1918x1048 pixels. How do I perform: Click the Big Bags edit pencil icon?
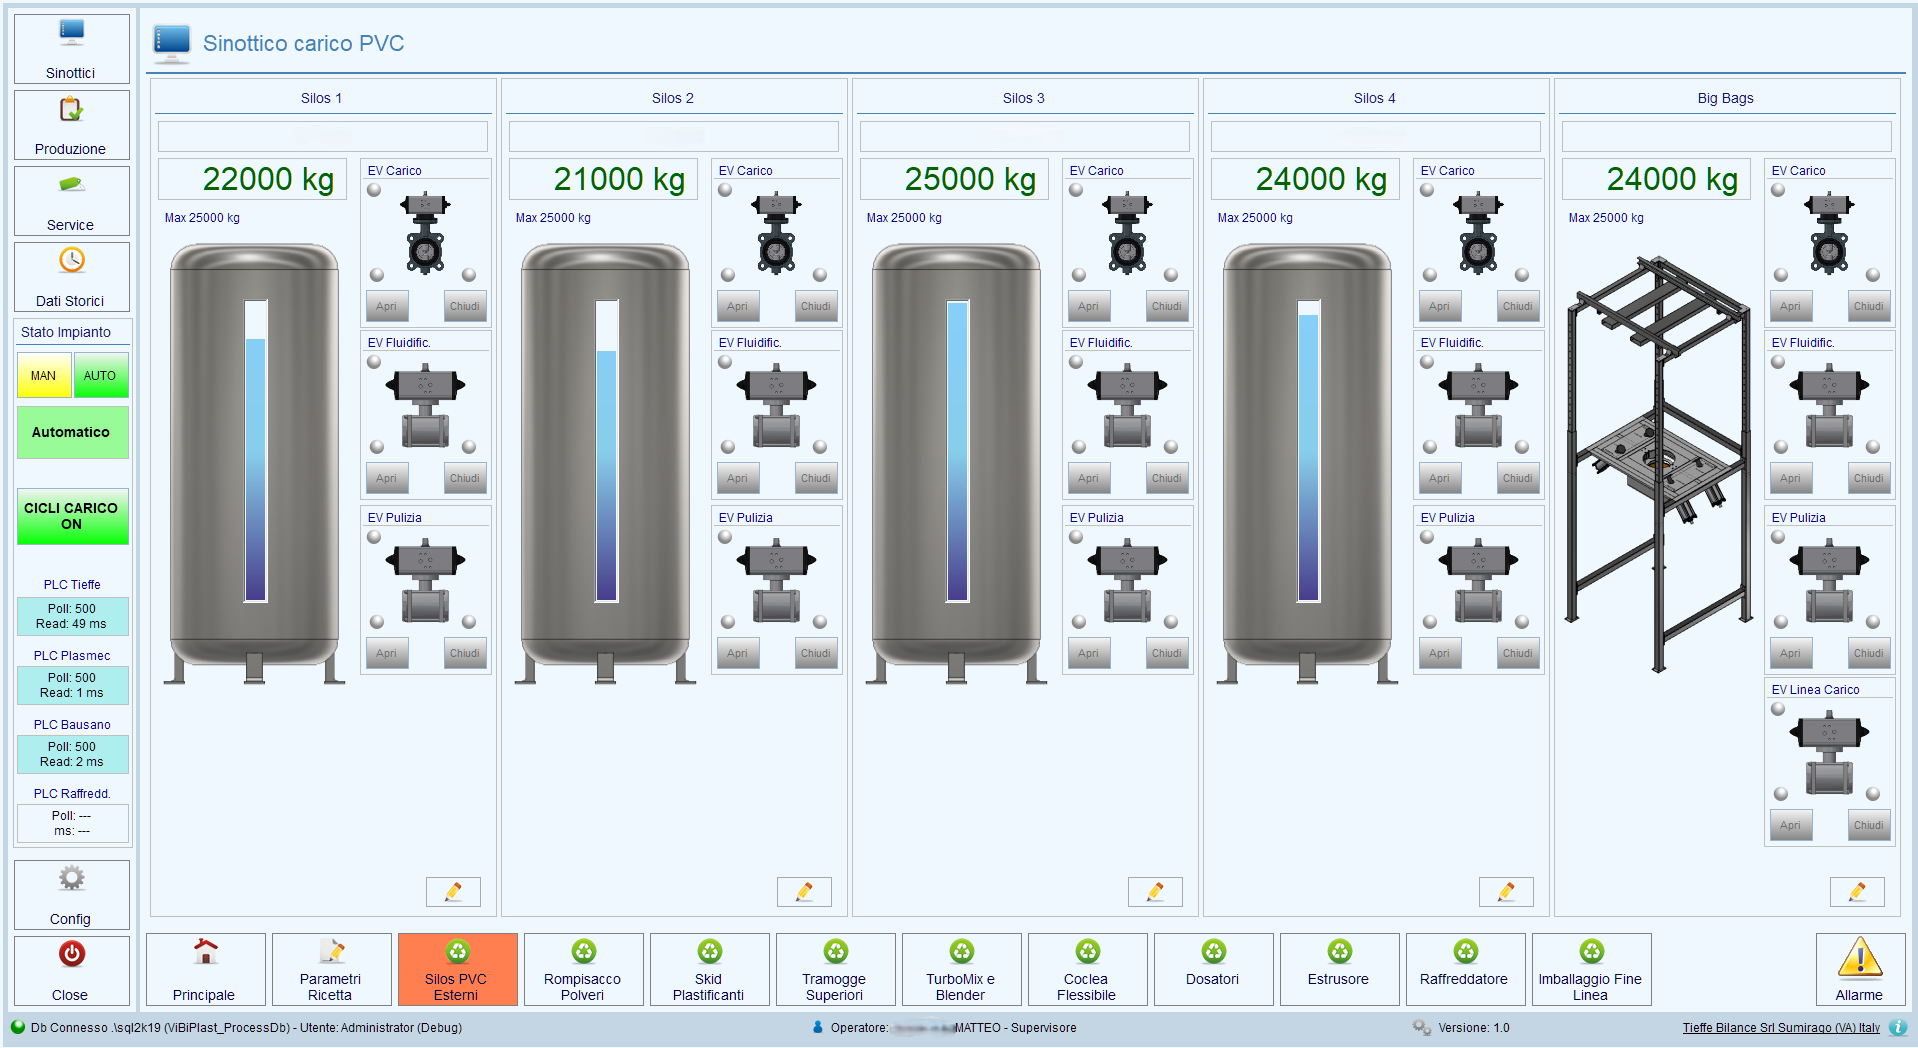click(x=1857, y=891)
